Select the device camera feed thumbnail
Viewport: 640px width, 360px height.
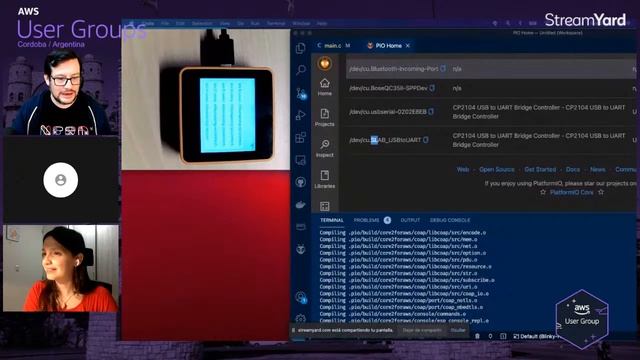pos(206,99)
